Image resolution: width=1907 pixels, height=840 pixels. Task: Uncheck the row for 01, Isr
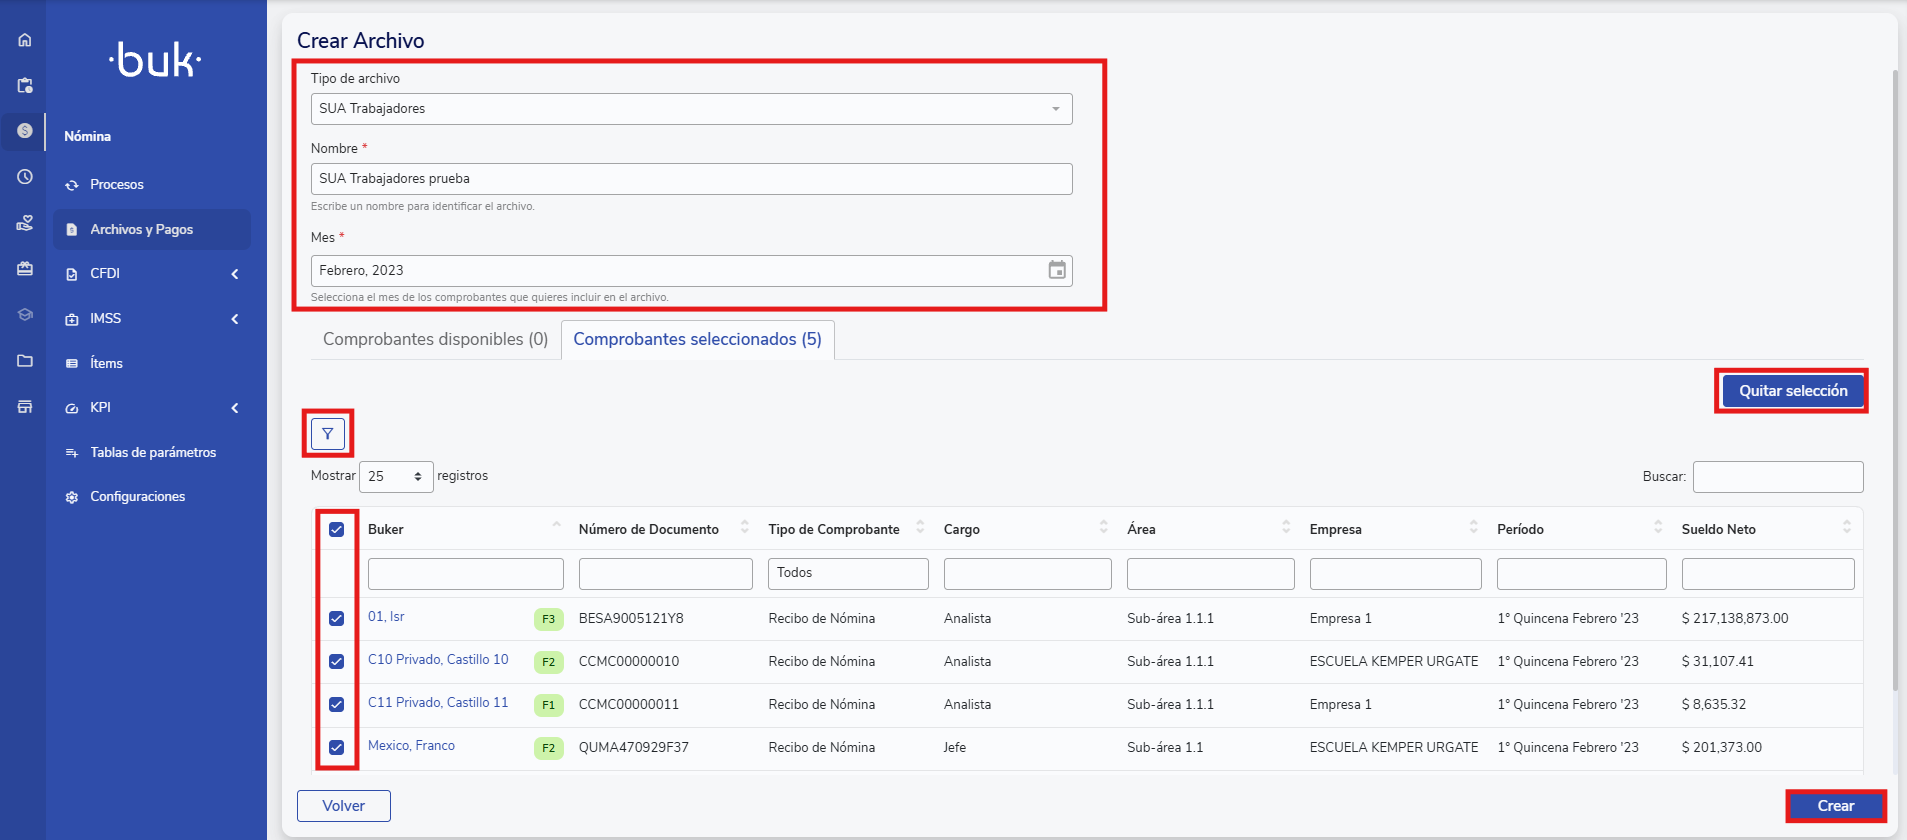(337, 619)
